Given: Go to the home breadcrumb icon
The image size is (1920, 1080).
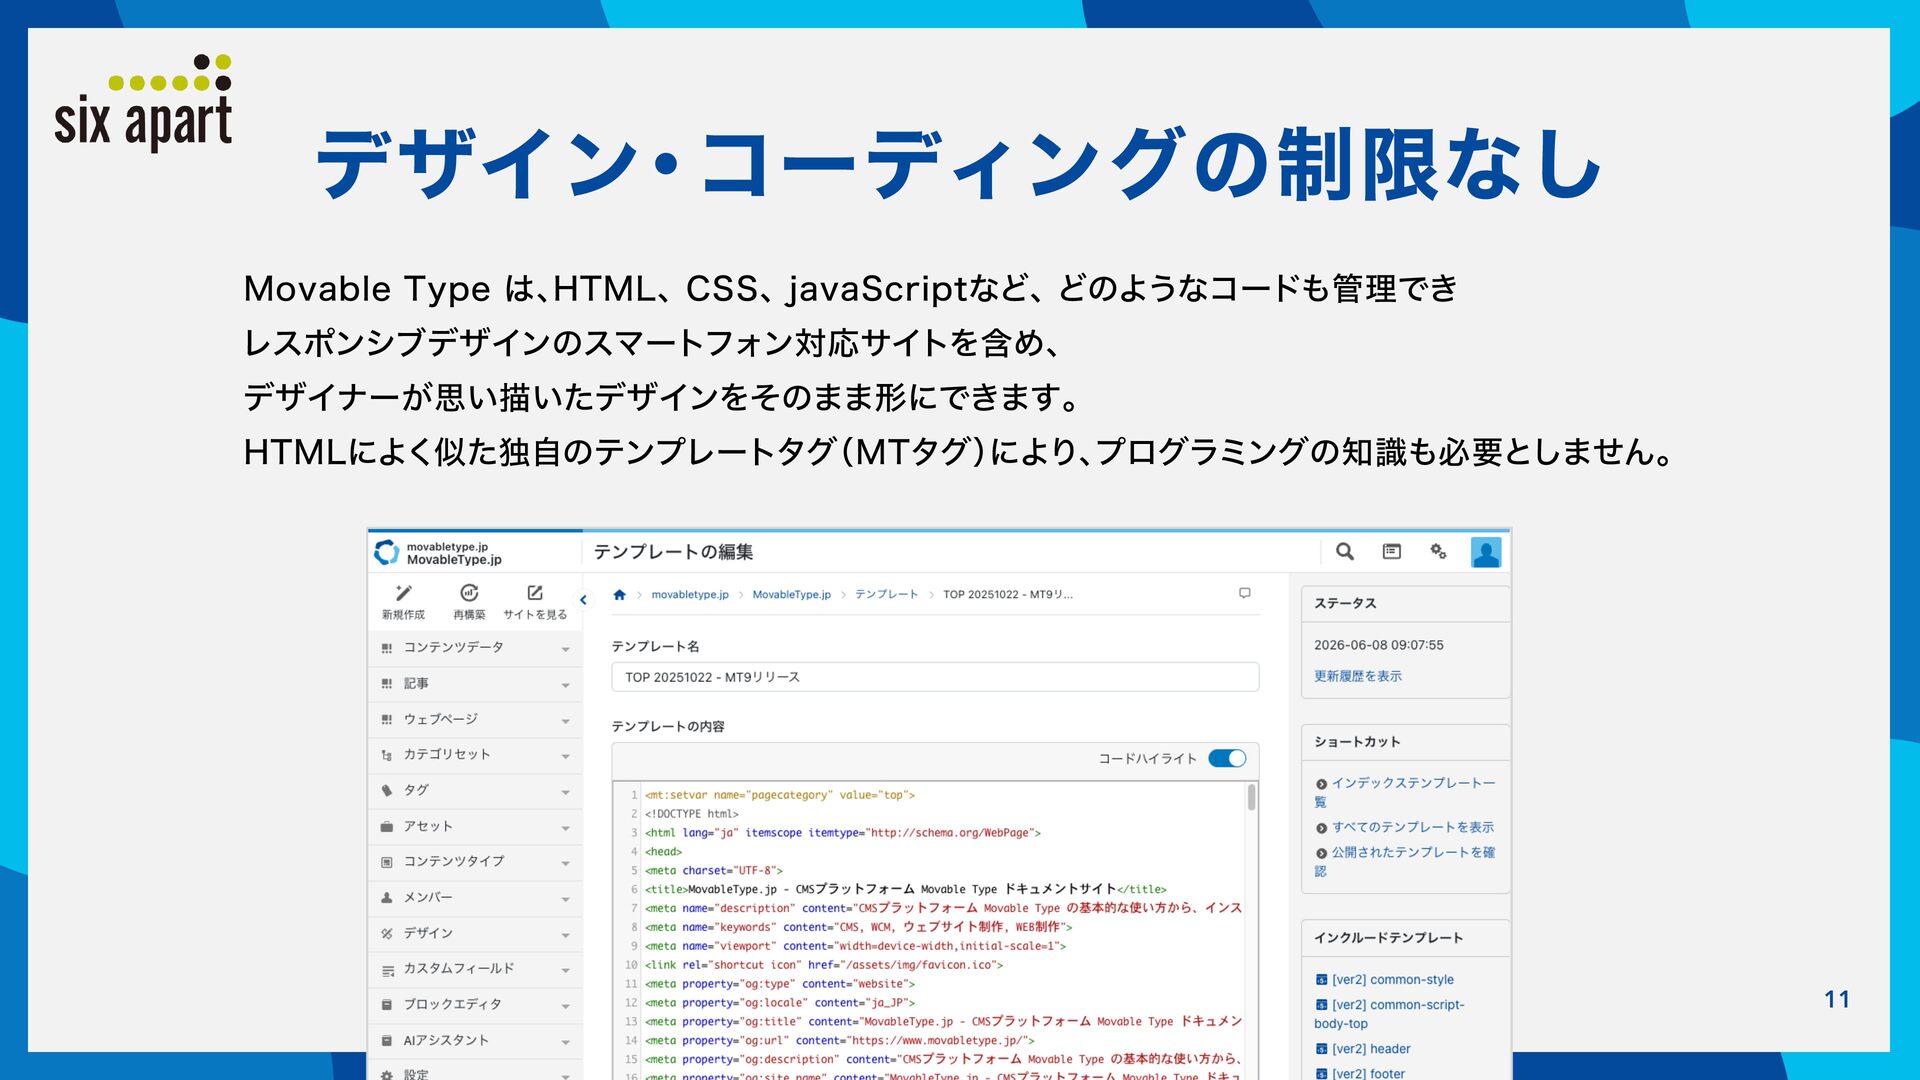Looking at the screenshot, I should pyautogui.click(x=619, y=595).
